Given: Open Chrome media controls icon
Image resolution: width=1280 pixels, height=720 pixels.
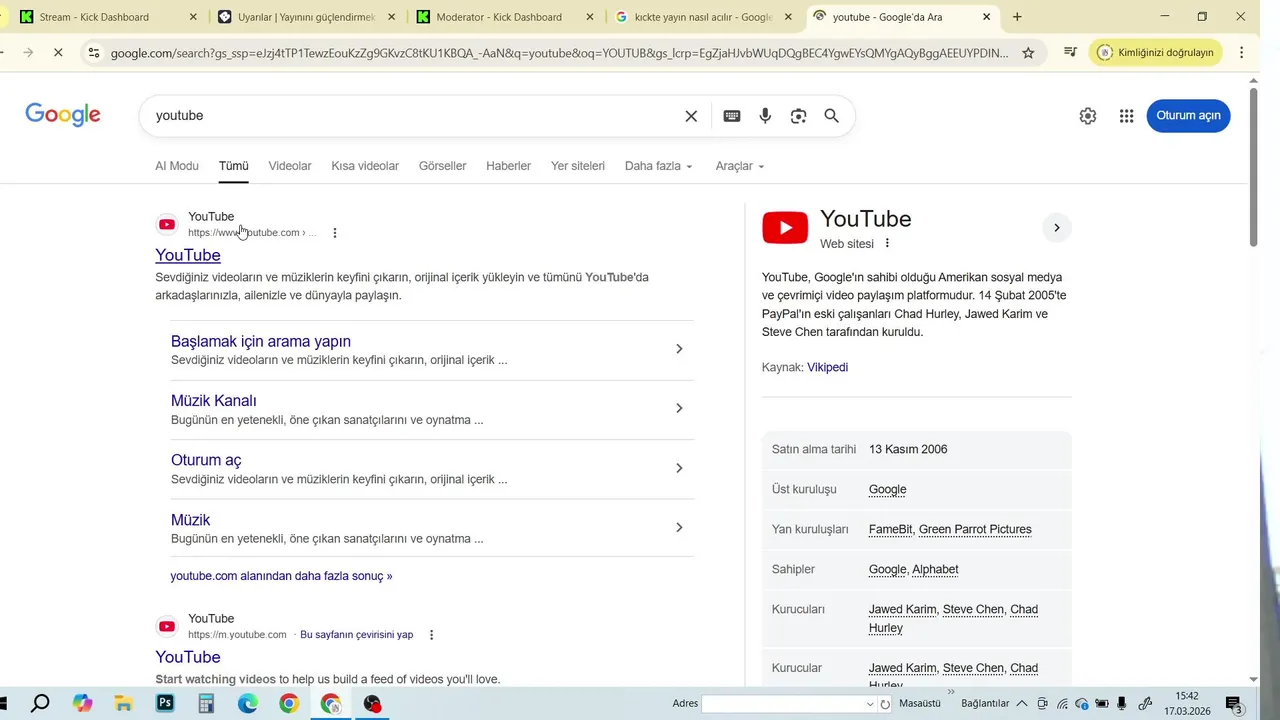Looking at the screenshot, I should pyautogui.click(x=1070, y=53).
